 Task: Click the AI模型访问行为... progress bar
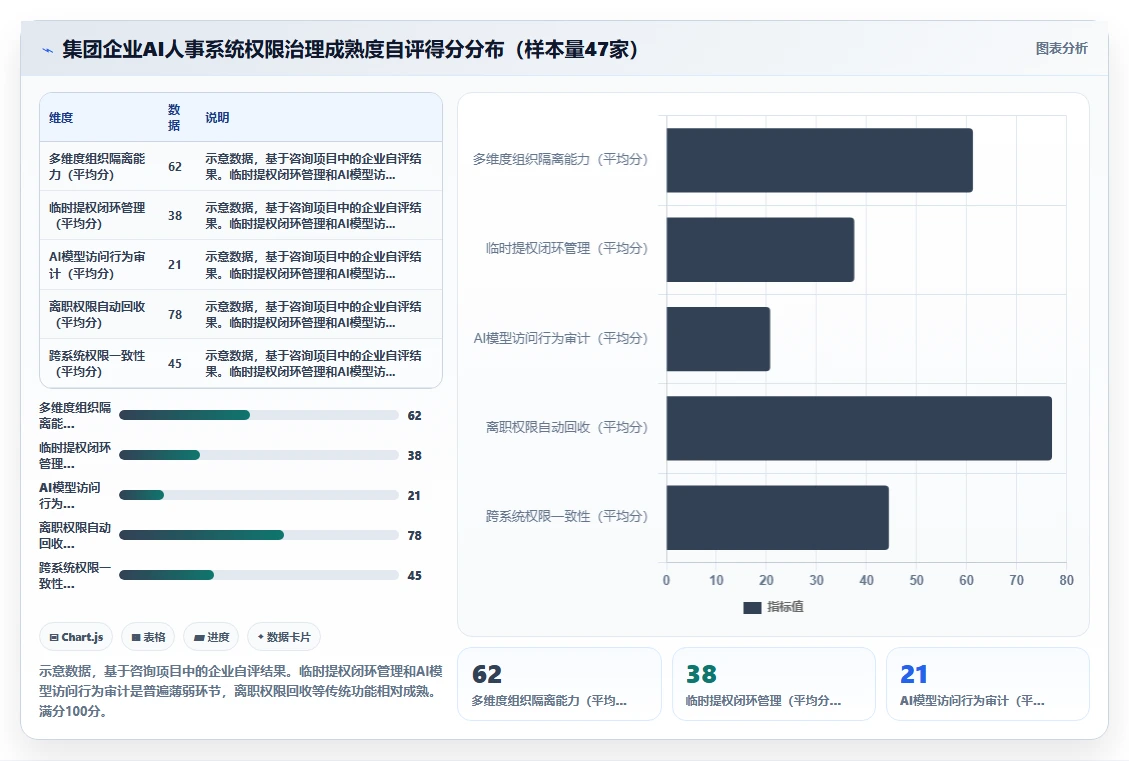click(258, 495)
